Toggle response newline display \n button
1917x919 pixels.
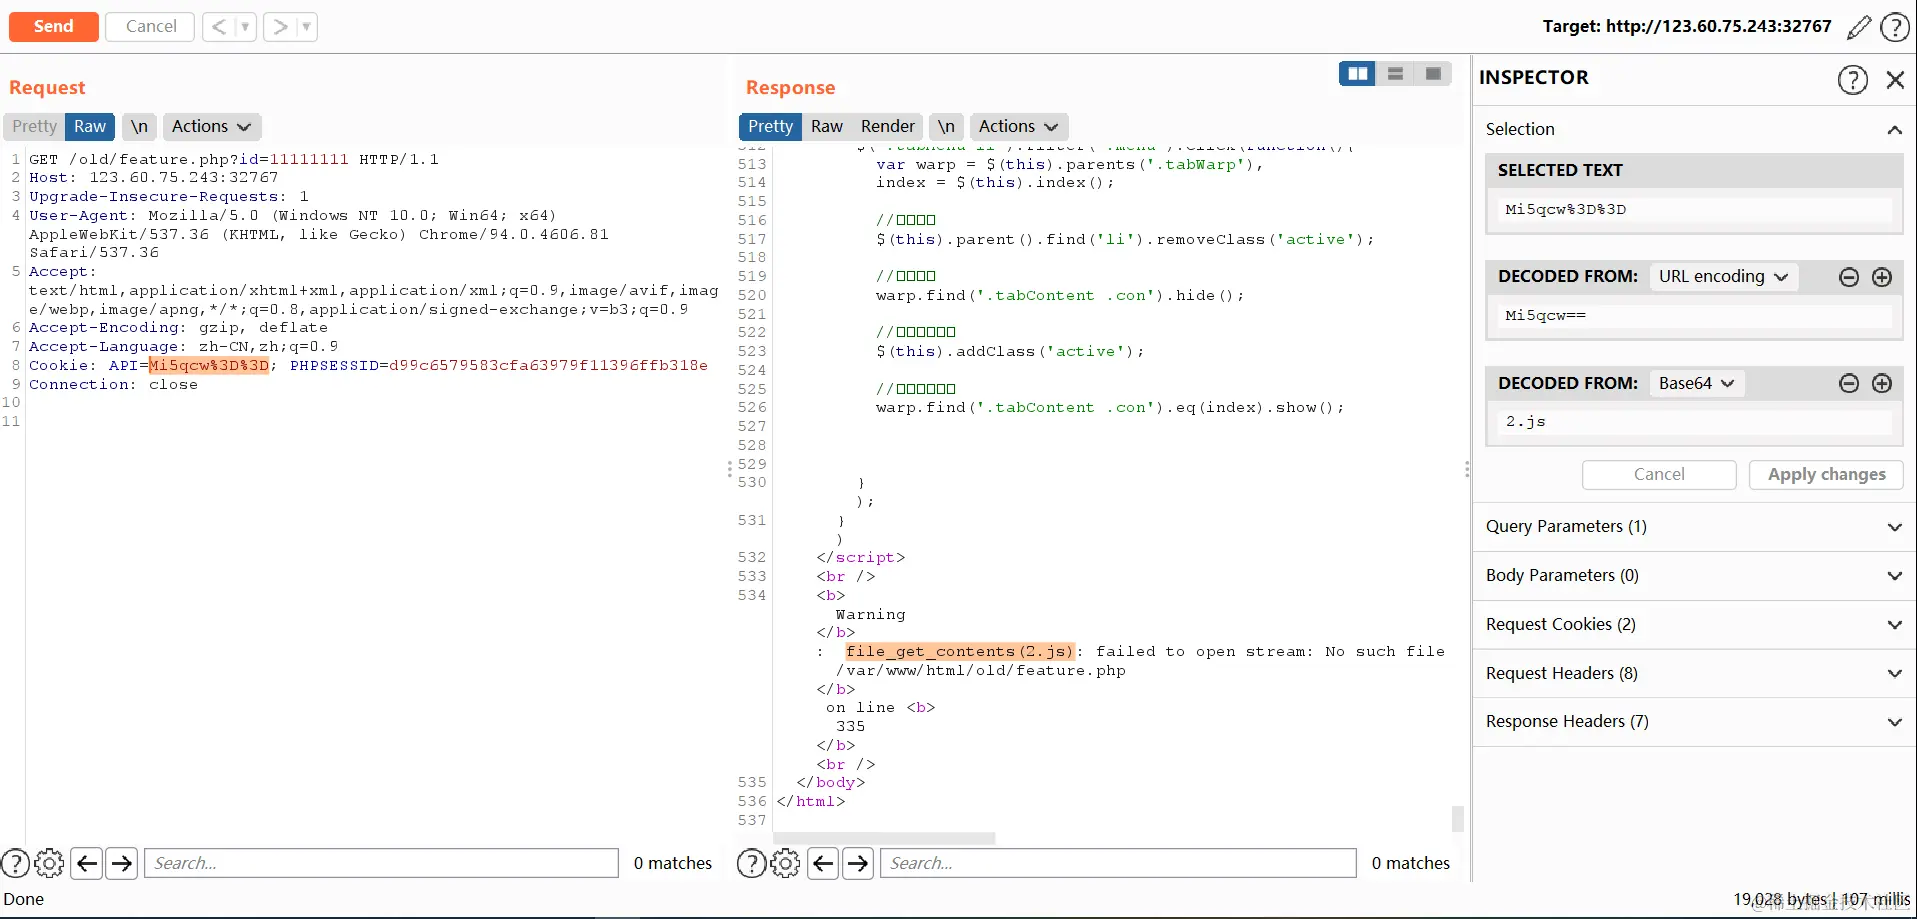946,127
